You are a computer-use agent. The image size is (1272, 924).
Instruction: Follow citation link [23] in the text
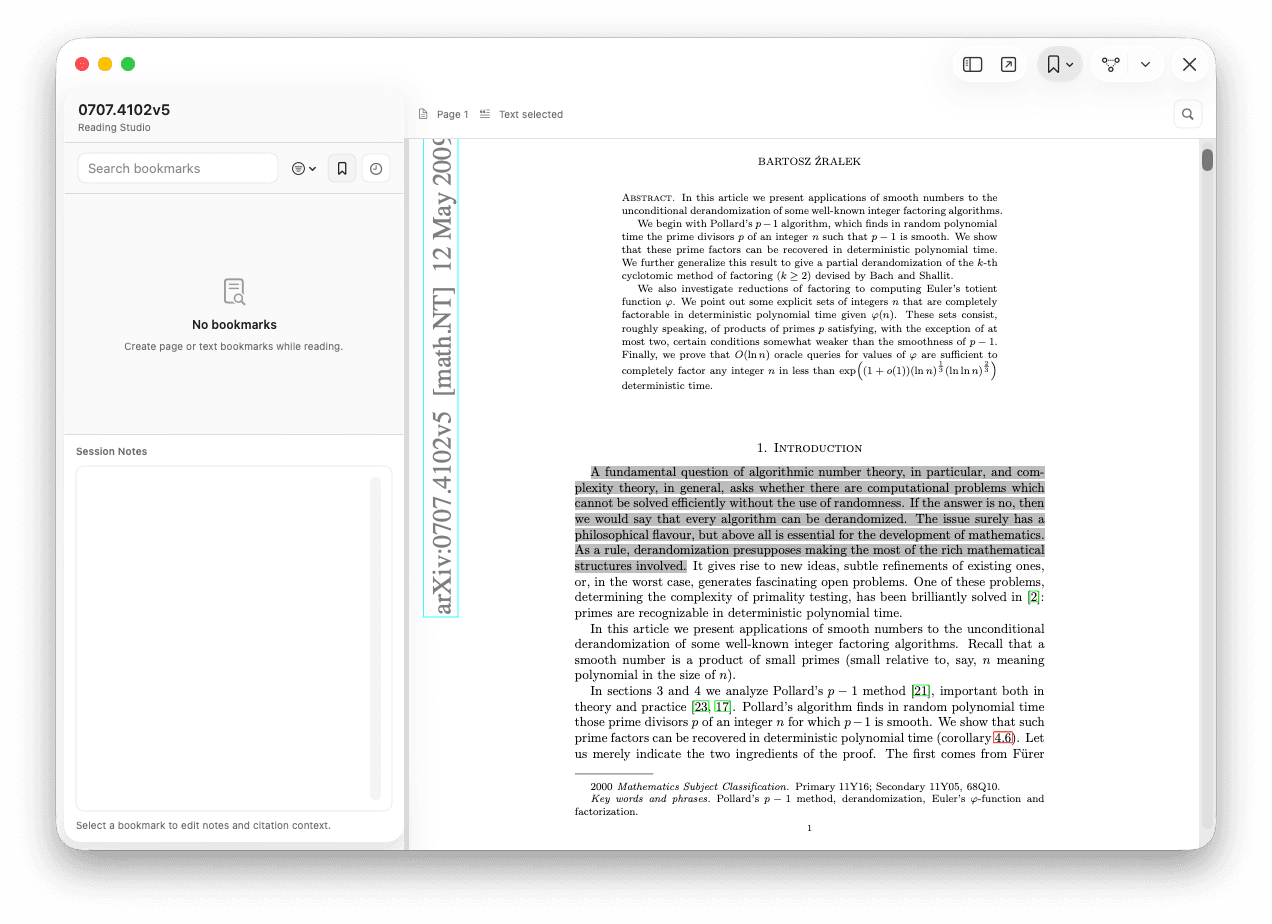(x=701, y=707)
